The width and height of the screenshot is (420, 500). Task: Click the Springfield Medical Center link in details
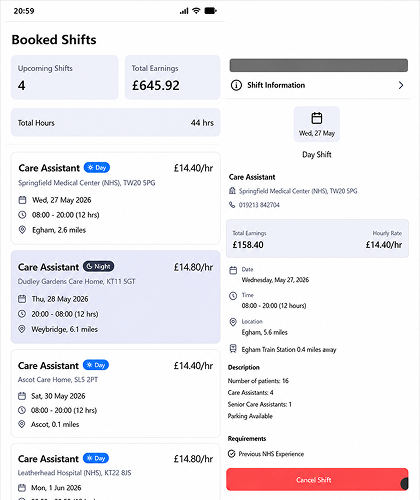(x=298, y=191)
